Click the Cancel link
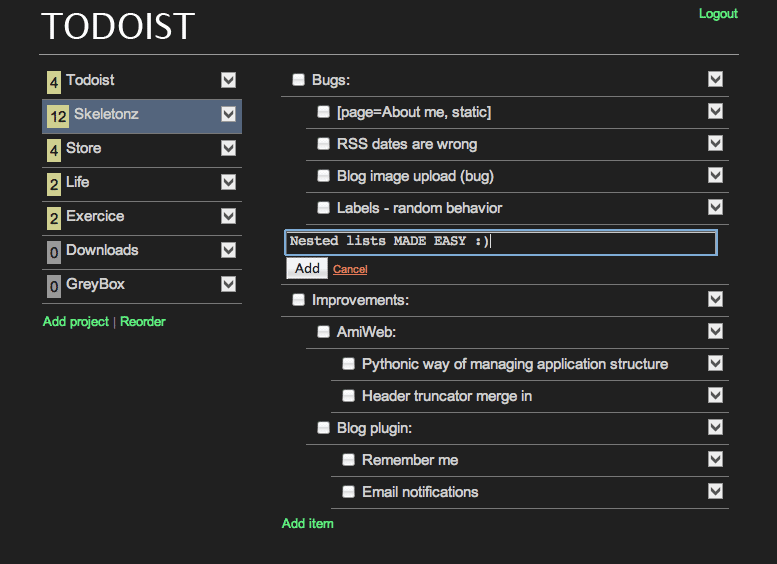 point(350,269)
